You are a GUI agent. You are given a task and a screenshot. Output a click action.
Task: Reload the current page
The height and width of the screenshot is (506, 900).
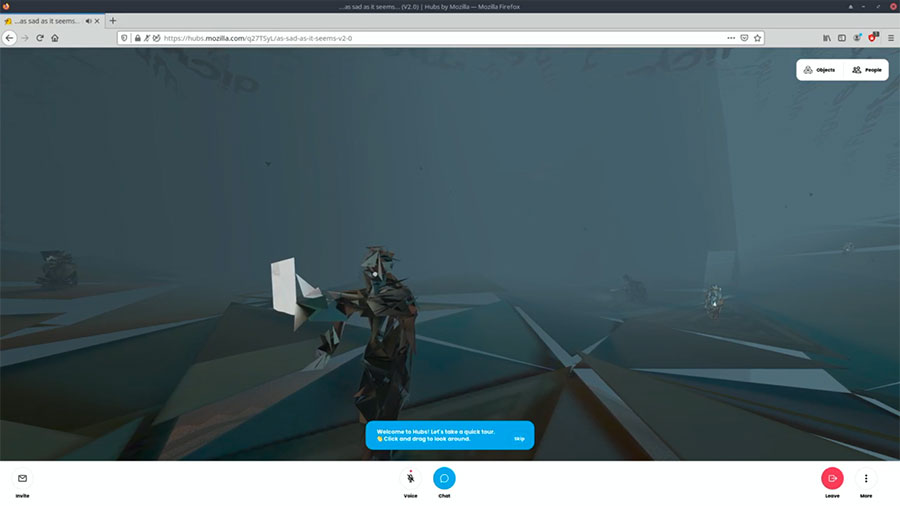[x=40, y=38]
